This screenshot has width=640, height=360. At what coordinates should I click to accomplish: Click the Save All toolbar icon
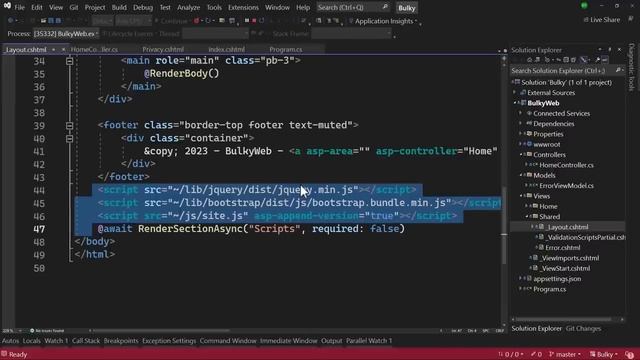pos(58,20)
